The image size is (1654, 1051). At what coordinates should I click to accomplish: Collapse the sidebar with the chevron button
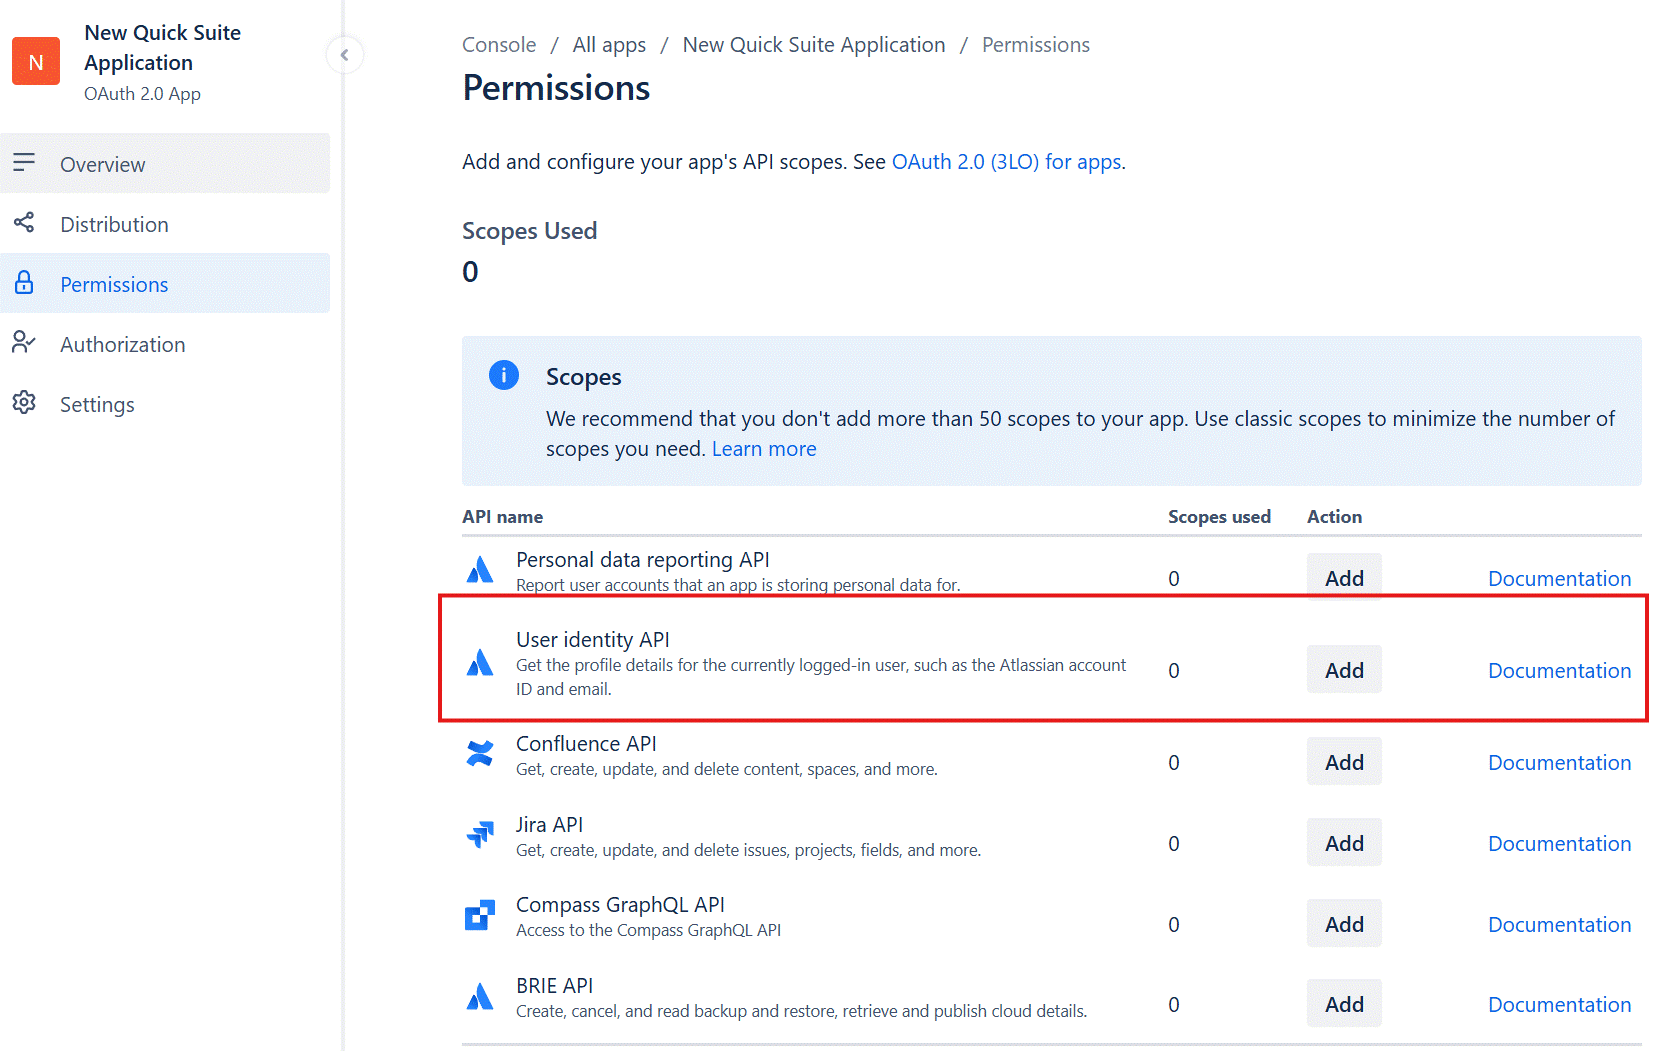344,55
